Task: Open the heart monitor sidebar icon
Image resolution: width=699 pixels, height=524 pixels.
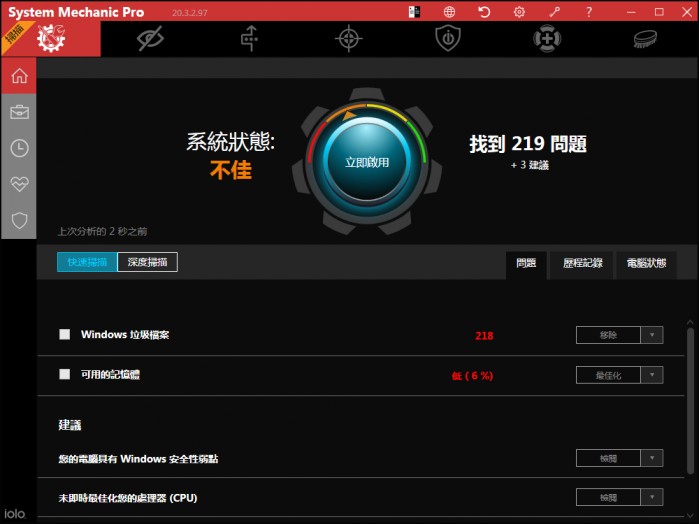Action: 19,184
